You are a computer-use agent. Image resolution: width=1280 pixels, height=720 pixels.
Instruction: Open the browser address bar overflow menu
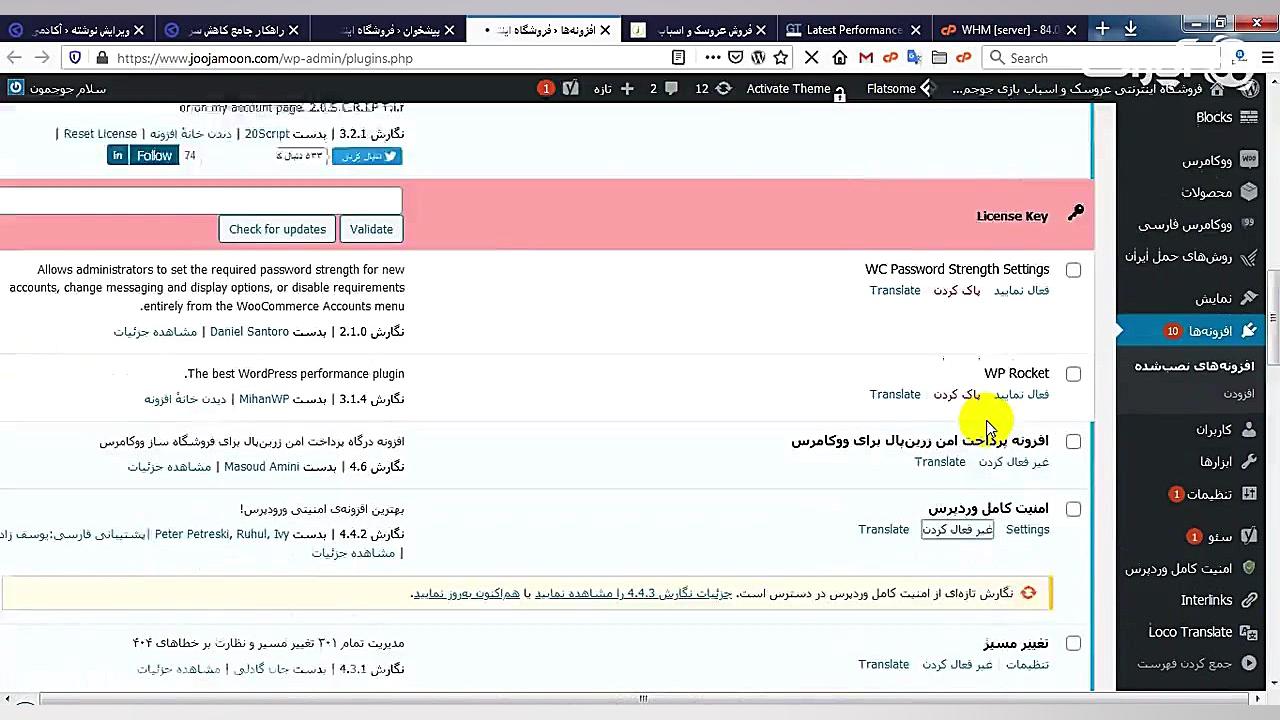pos(715,58)
